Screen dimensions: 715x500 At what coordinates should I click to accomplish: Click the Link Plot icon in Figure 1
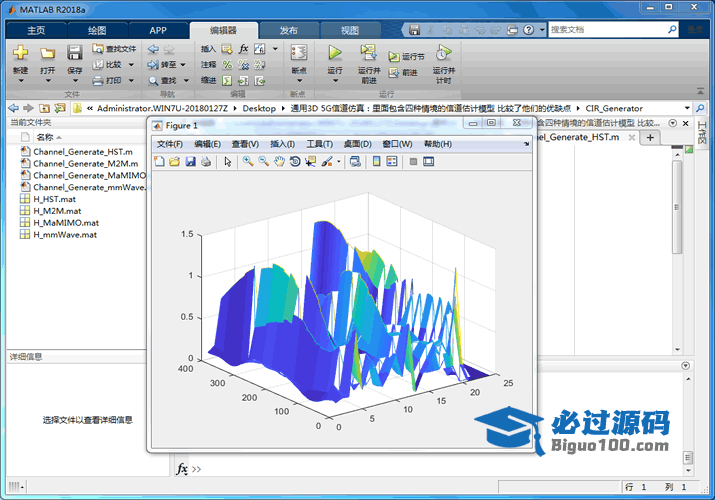pos(355,161)
